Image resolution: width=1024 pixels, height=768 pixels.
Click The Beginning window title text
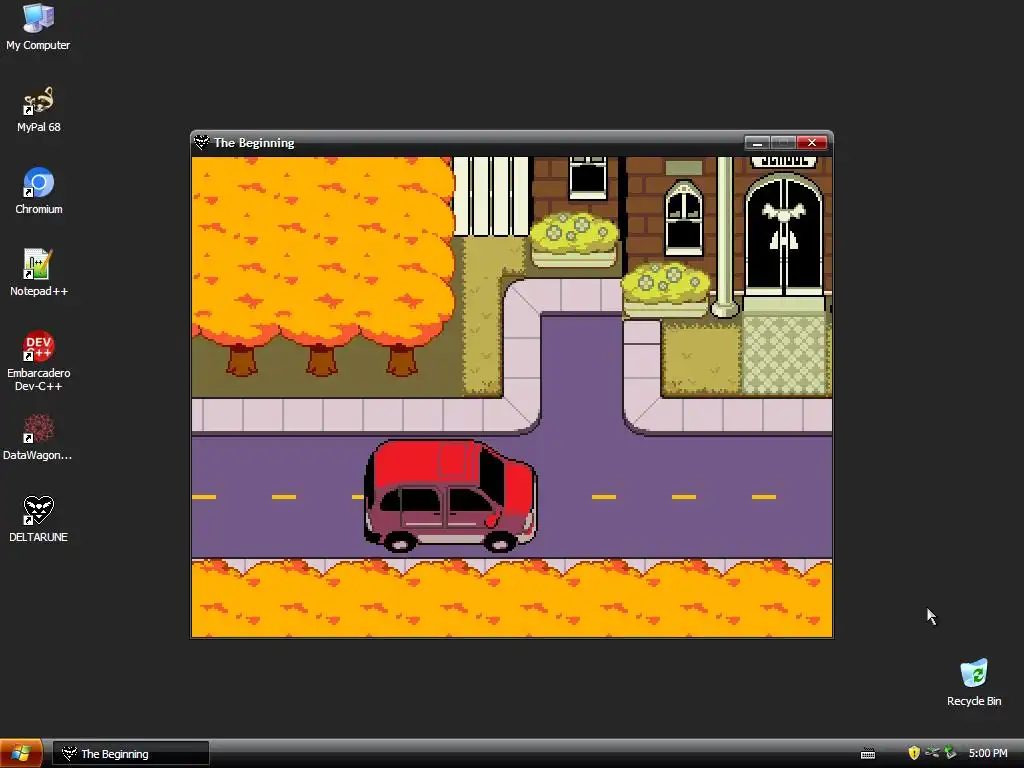[x=254, y=142]
